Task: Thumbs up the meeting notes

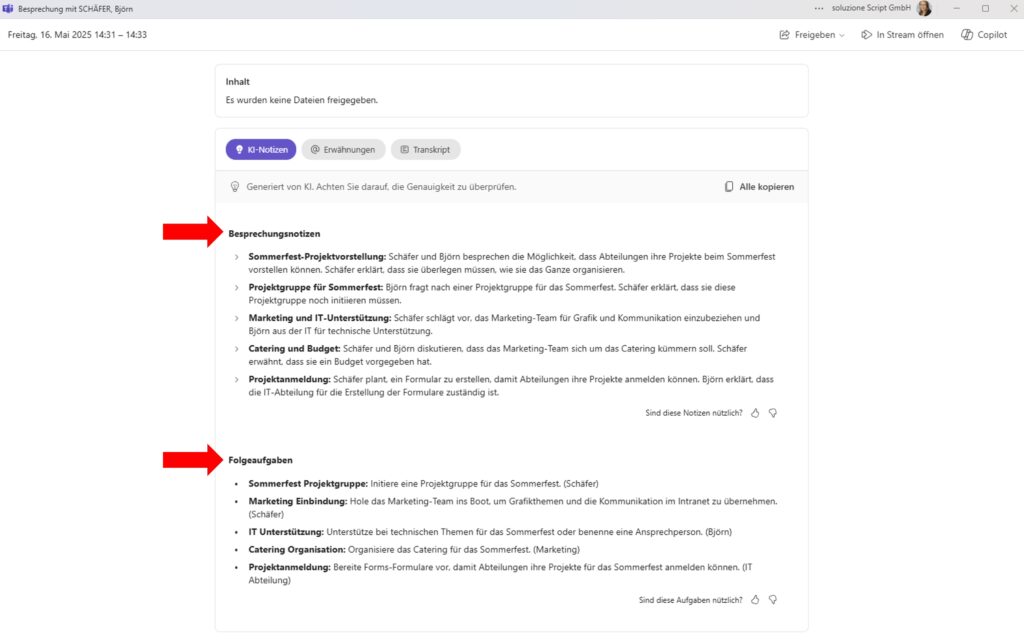Action: click(755, 412)
